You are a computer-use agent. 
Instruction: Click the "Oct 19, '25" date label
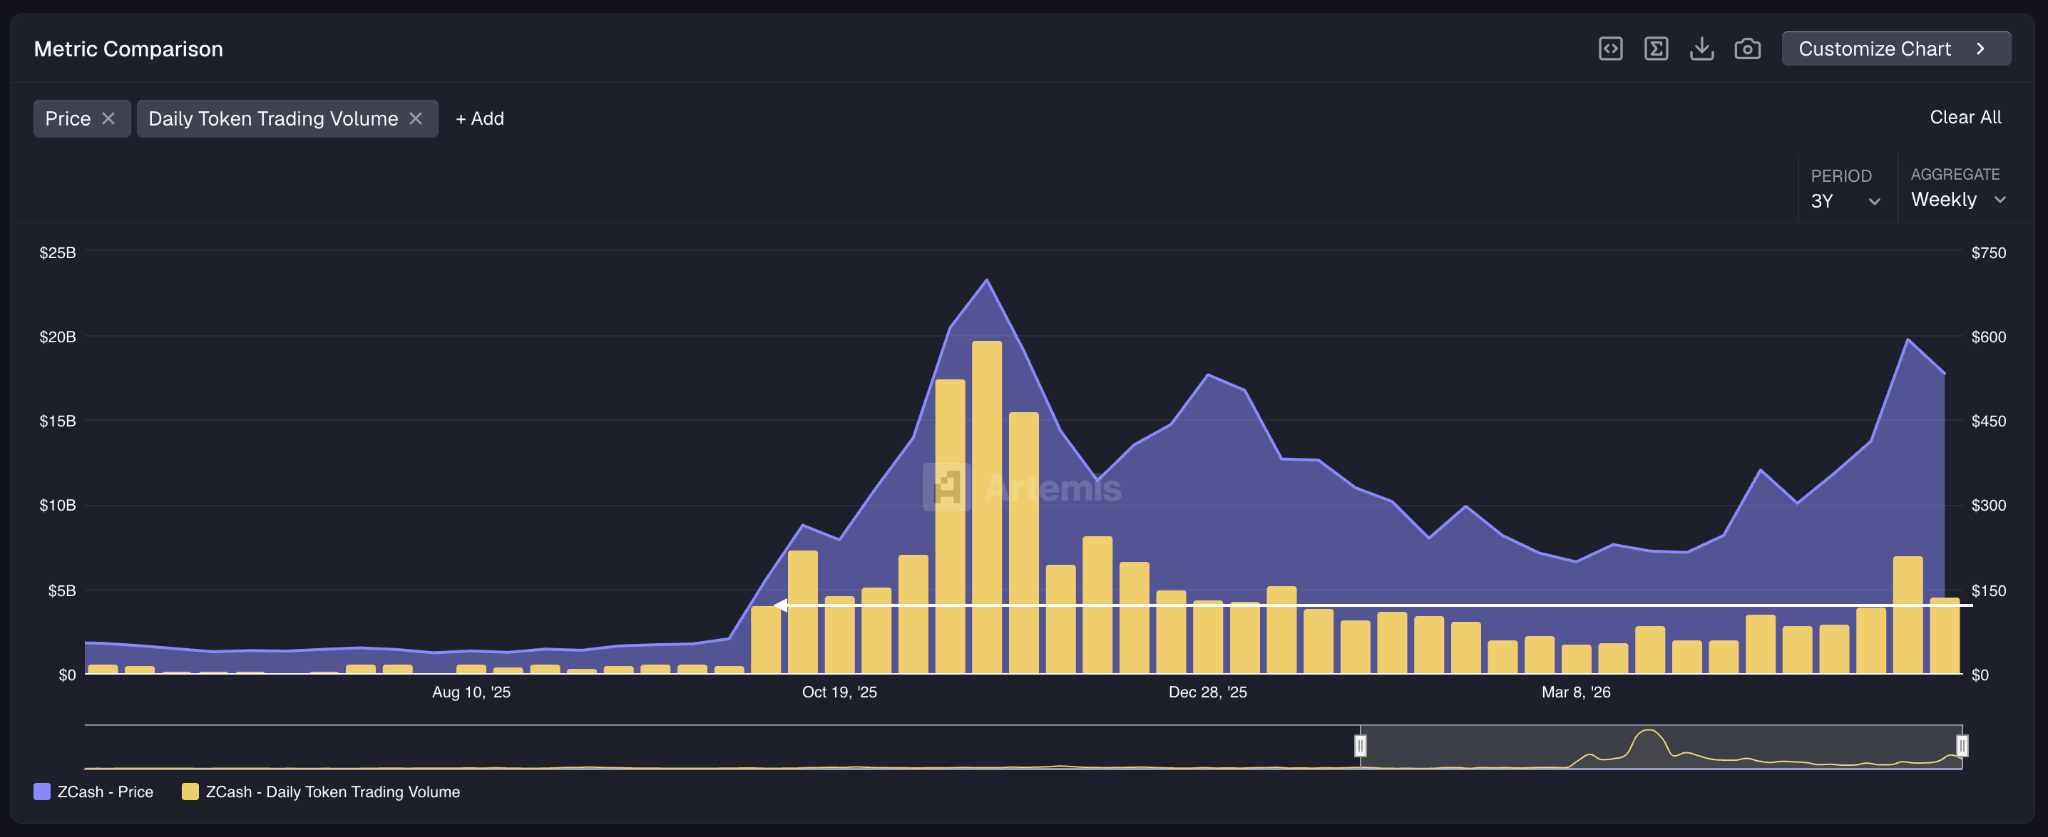tap(839, 692)
